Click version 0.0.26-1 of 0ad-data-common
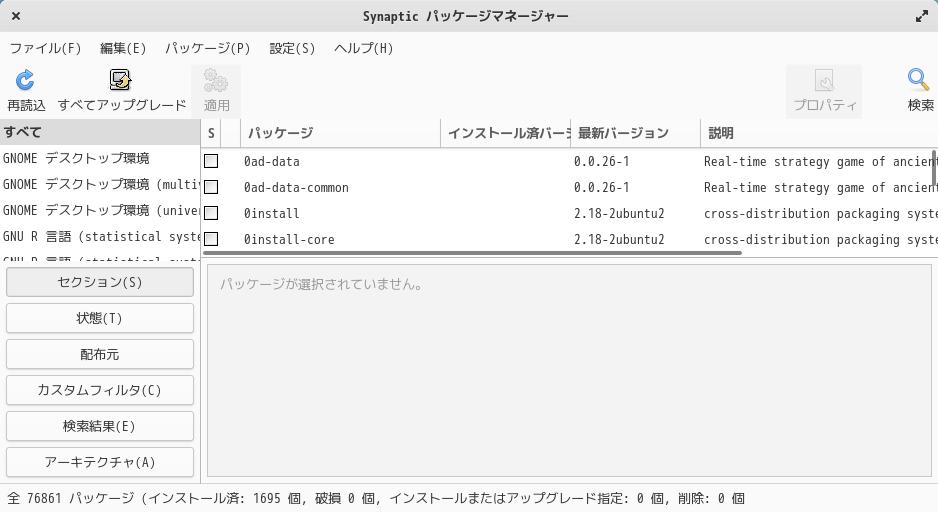938x512 pixels. (x=601, y=187)
